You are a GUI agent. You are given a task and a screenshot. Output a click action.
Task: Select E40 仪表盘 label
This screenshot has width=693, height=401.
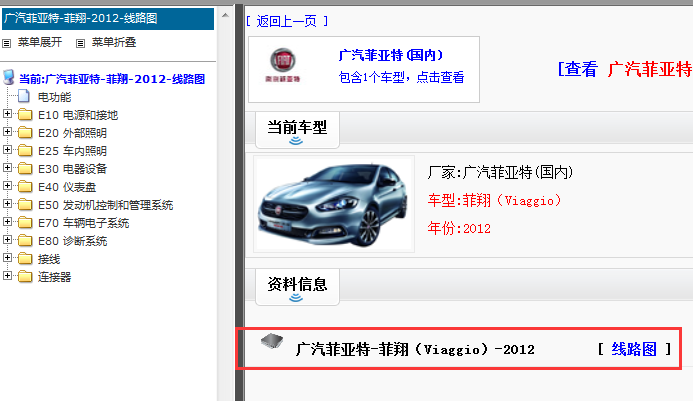pos(67,187)
